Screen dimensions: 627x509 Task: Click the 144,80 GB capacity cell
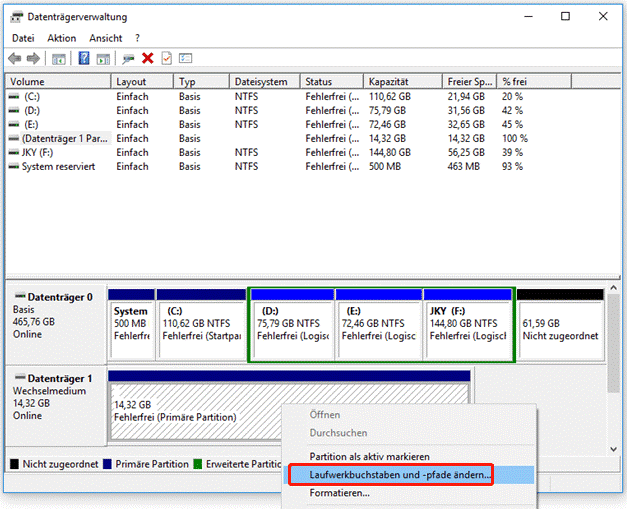pos(389,152)
